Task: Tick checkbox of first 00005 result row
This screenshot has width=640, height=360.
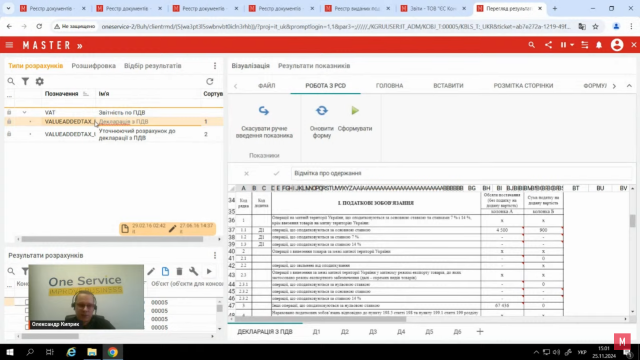Action: (27, 302)
